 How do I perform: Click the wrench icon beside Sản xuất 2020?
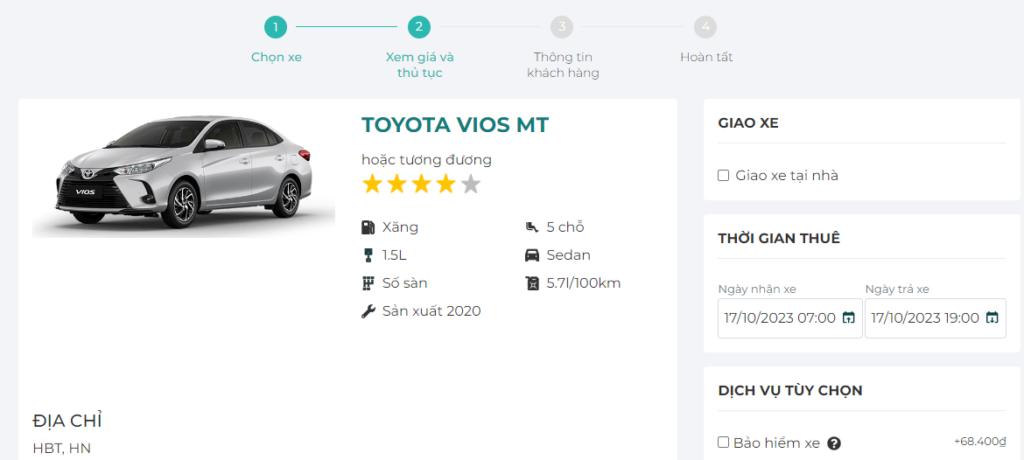pyautogui.click(x=368, y=311)
